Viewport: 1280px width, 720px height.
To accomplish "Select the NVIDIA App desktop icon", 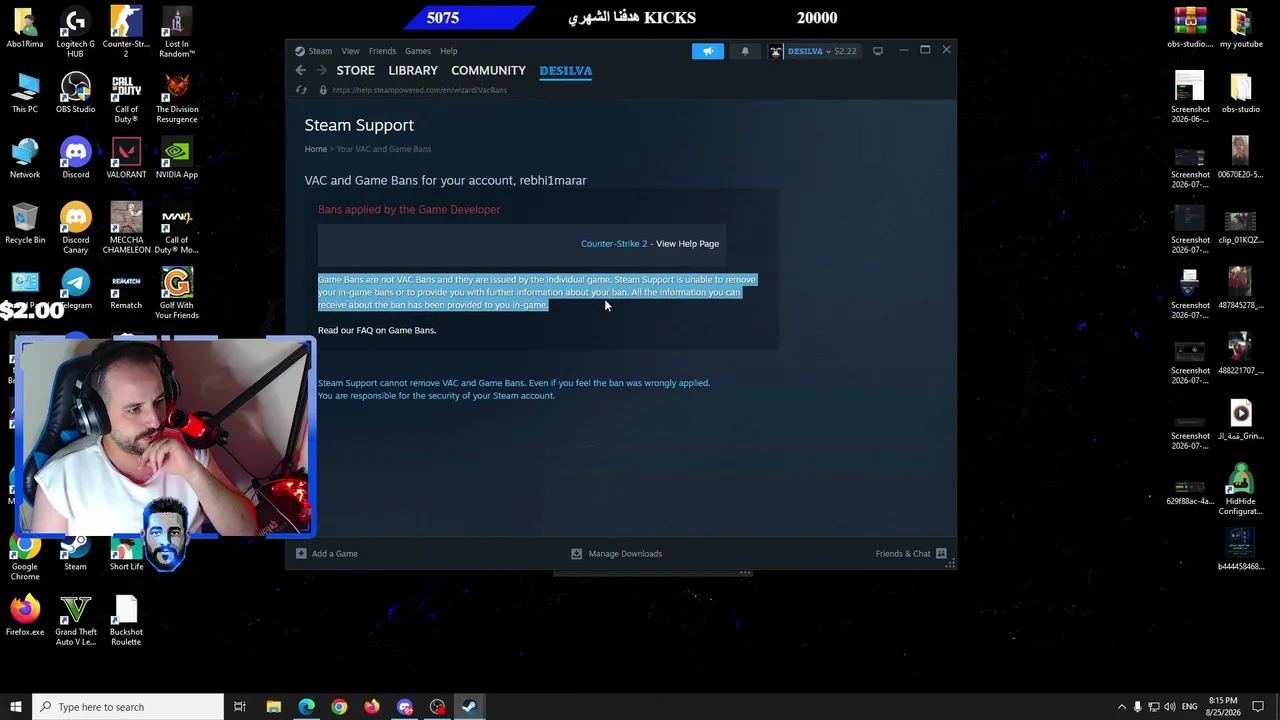I will (x=177, y=159).
